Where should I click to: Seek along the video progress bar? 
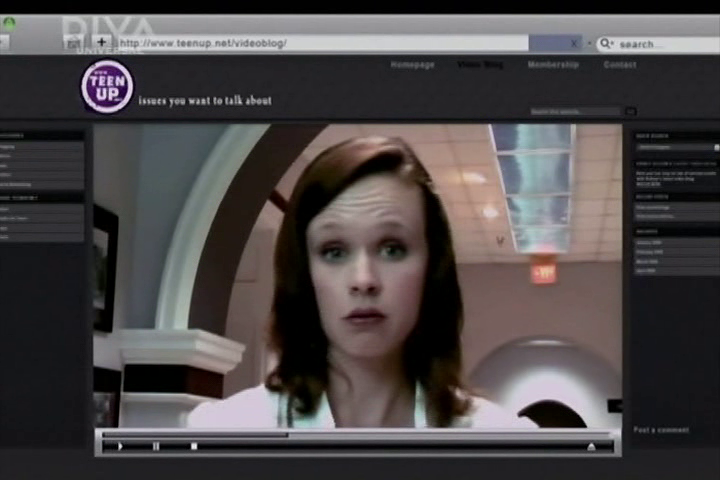pos(356,435)
